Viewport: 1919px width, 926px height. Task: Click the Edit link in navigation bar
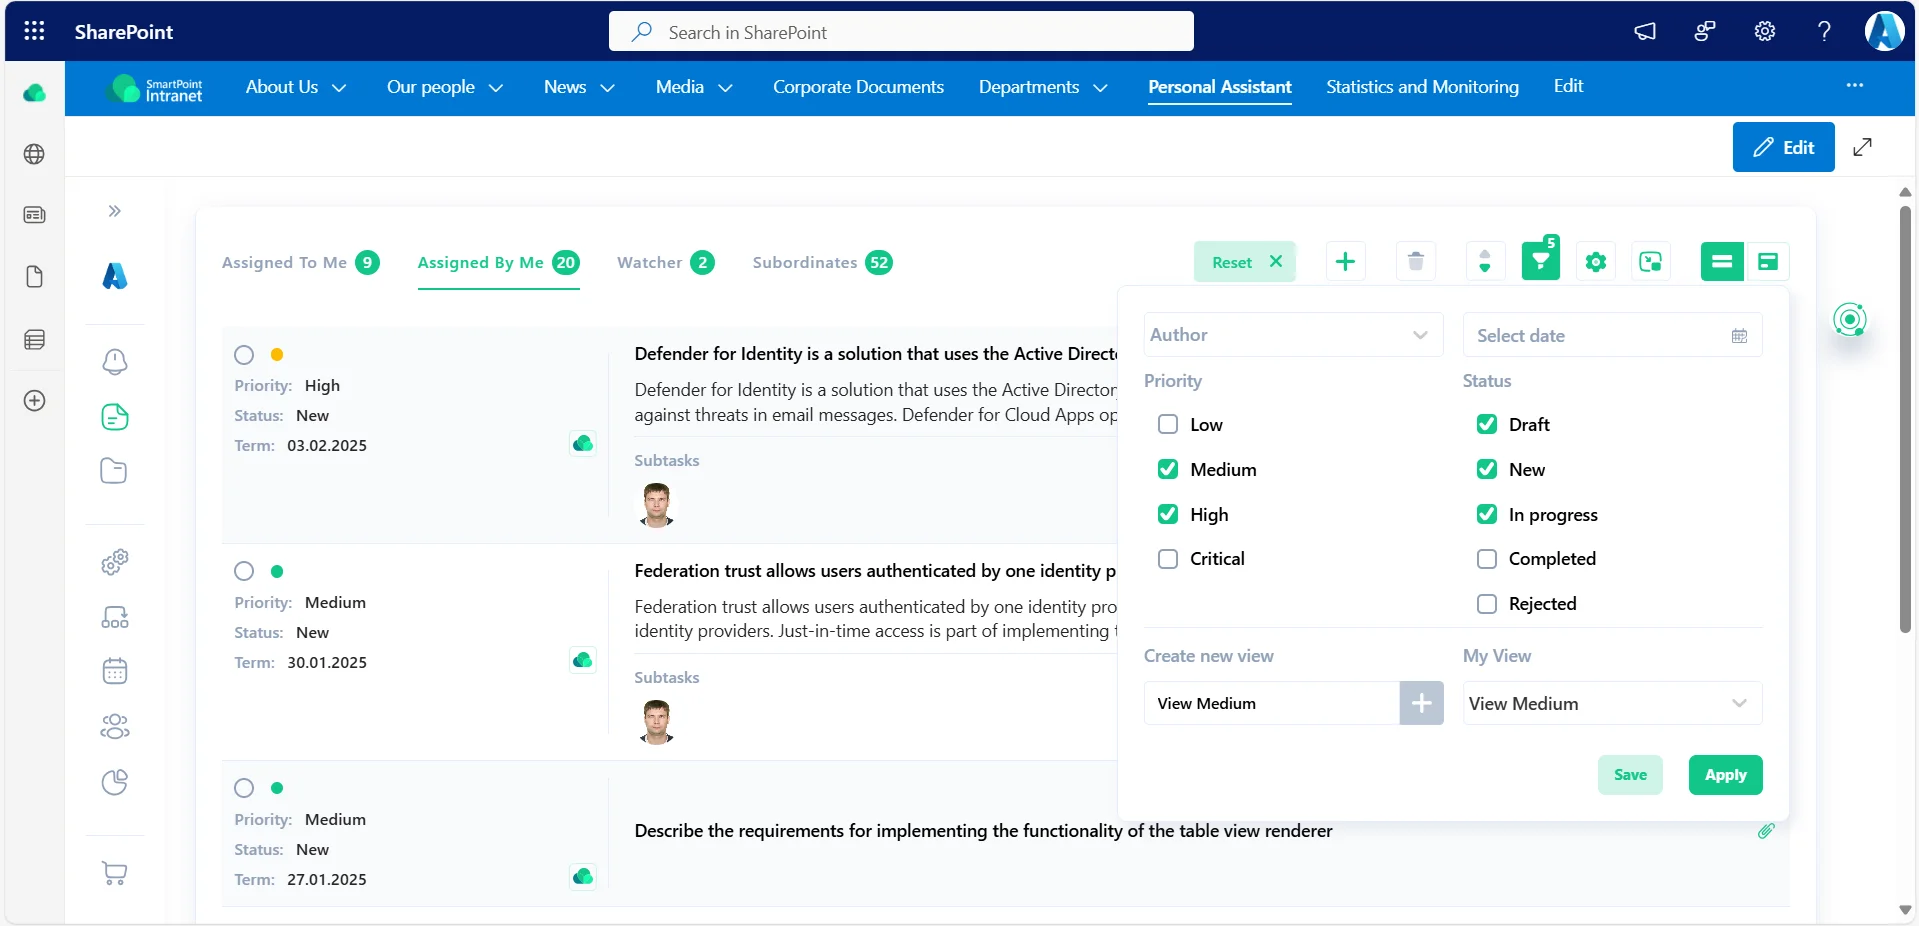[1568, 86]
